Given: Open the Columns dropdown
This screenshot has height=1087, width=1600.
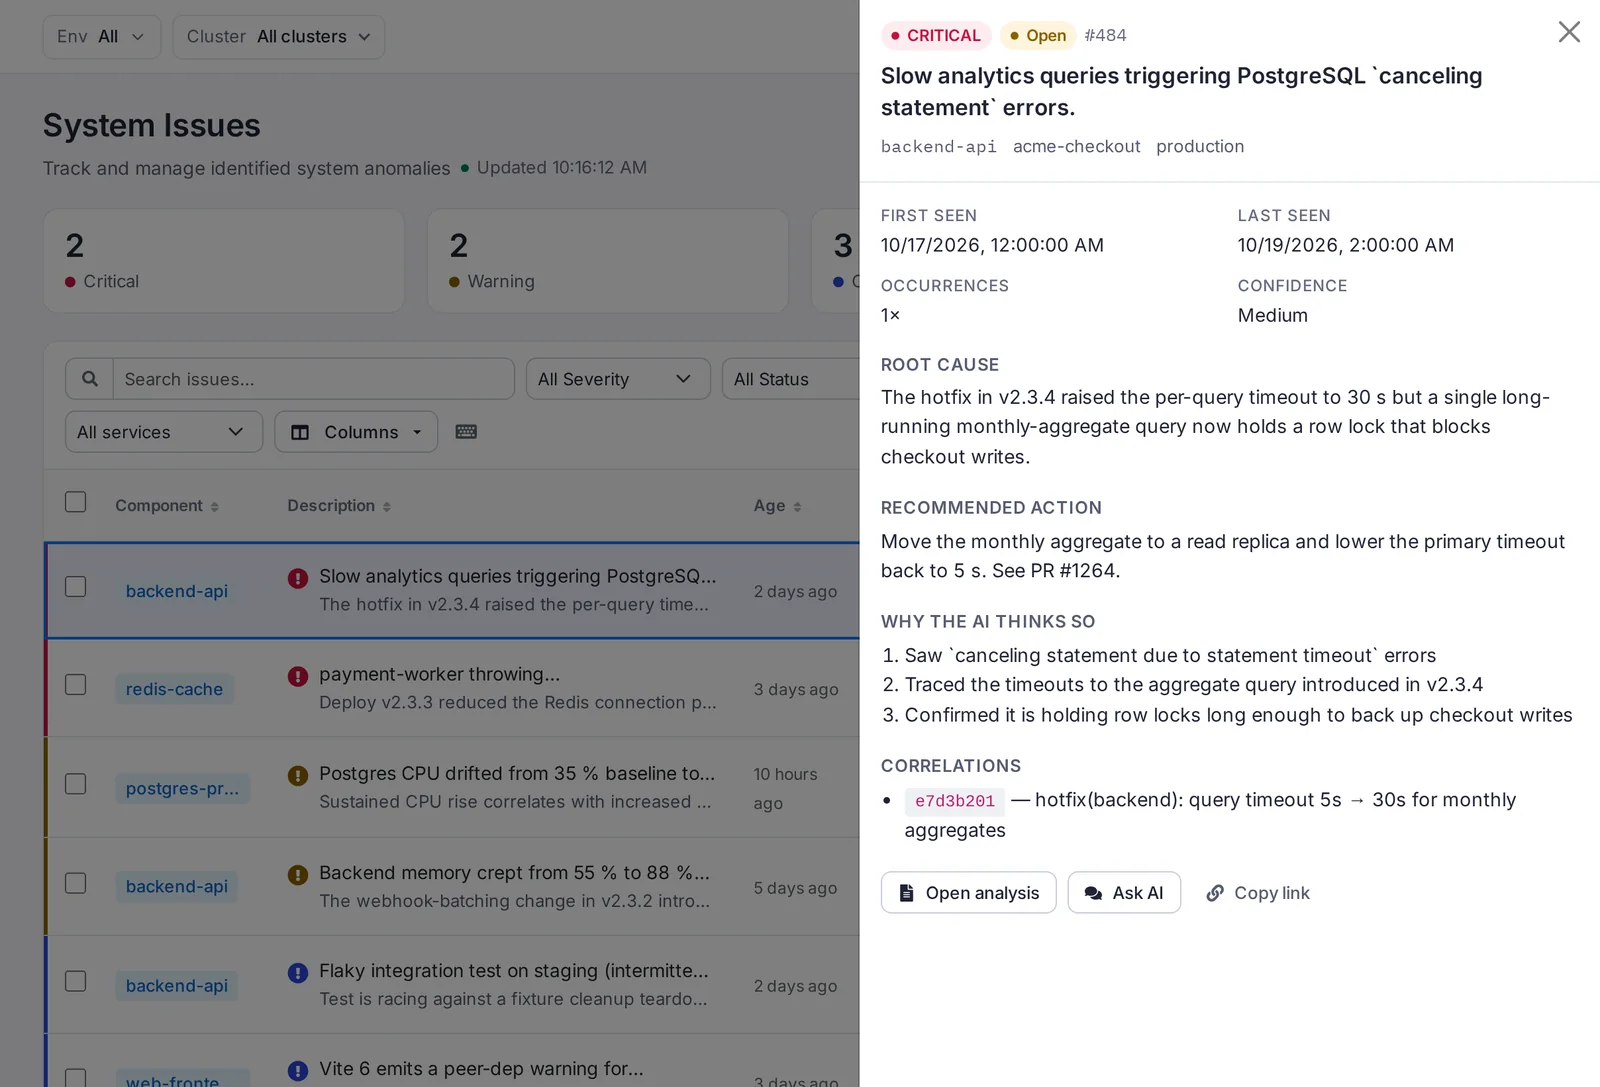Looking at the screenshot, I should coord(356,432).
